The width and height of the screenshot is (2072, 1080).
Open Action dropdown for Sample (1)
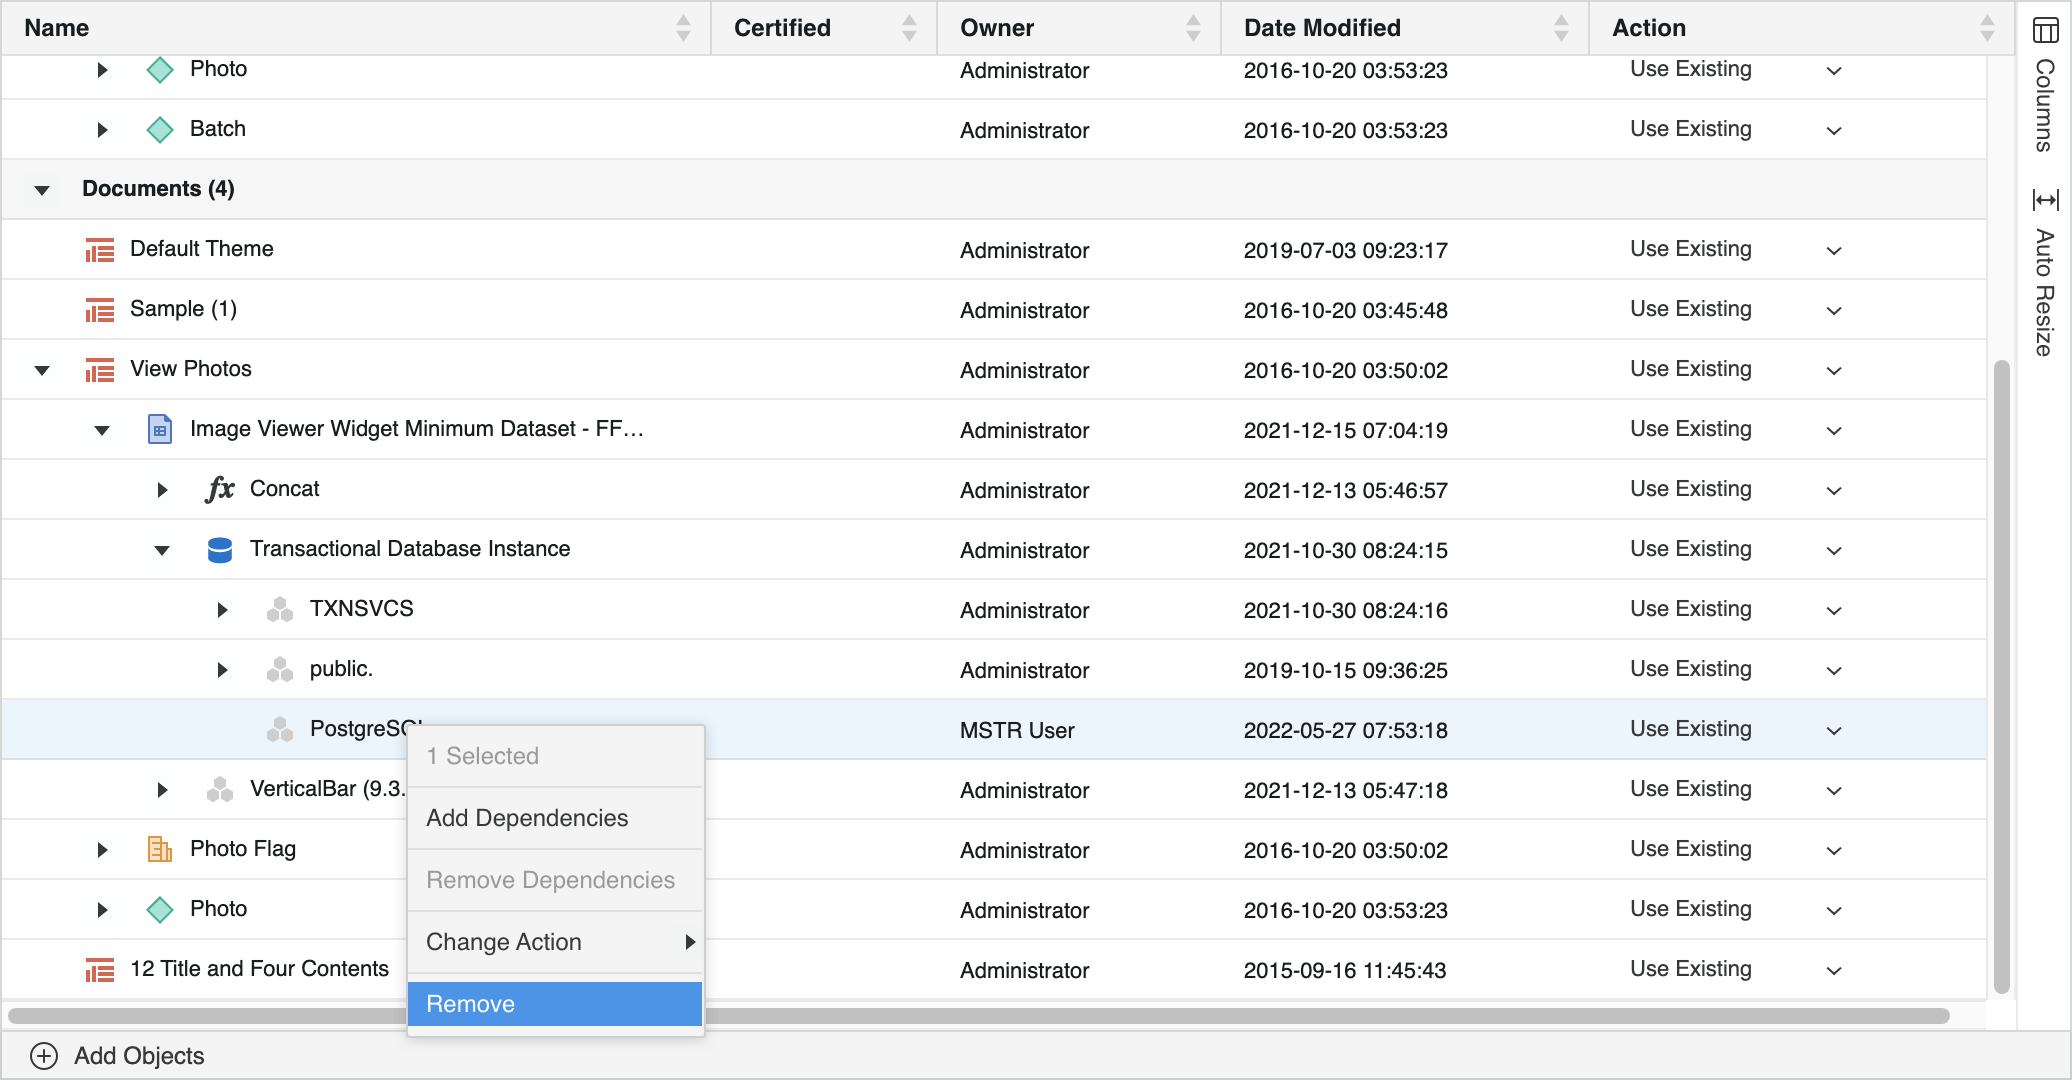[x=1833, y=311]
